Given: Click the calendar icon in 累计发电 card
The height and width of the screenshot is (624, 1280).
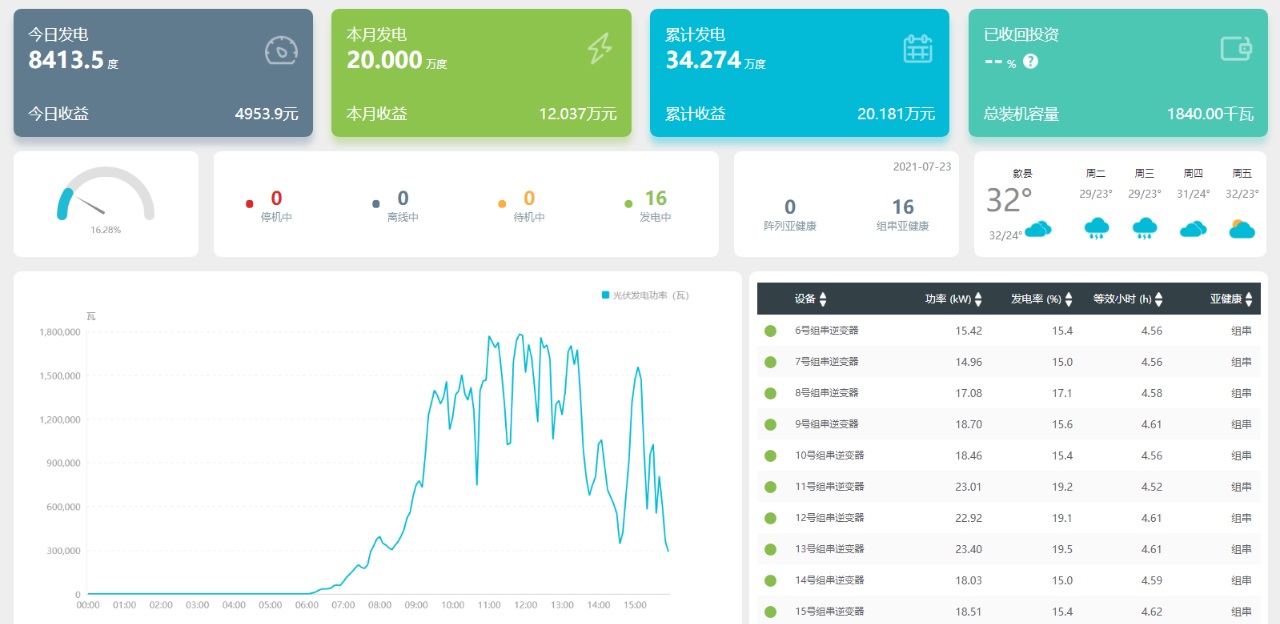Looking at the screenshot, I should pyautogui.click(x=917, y=48).
